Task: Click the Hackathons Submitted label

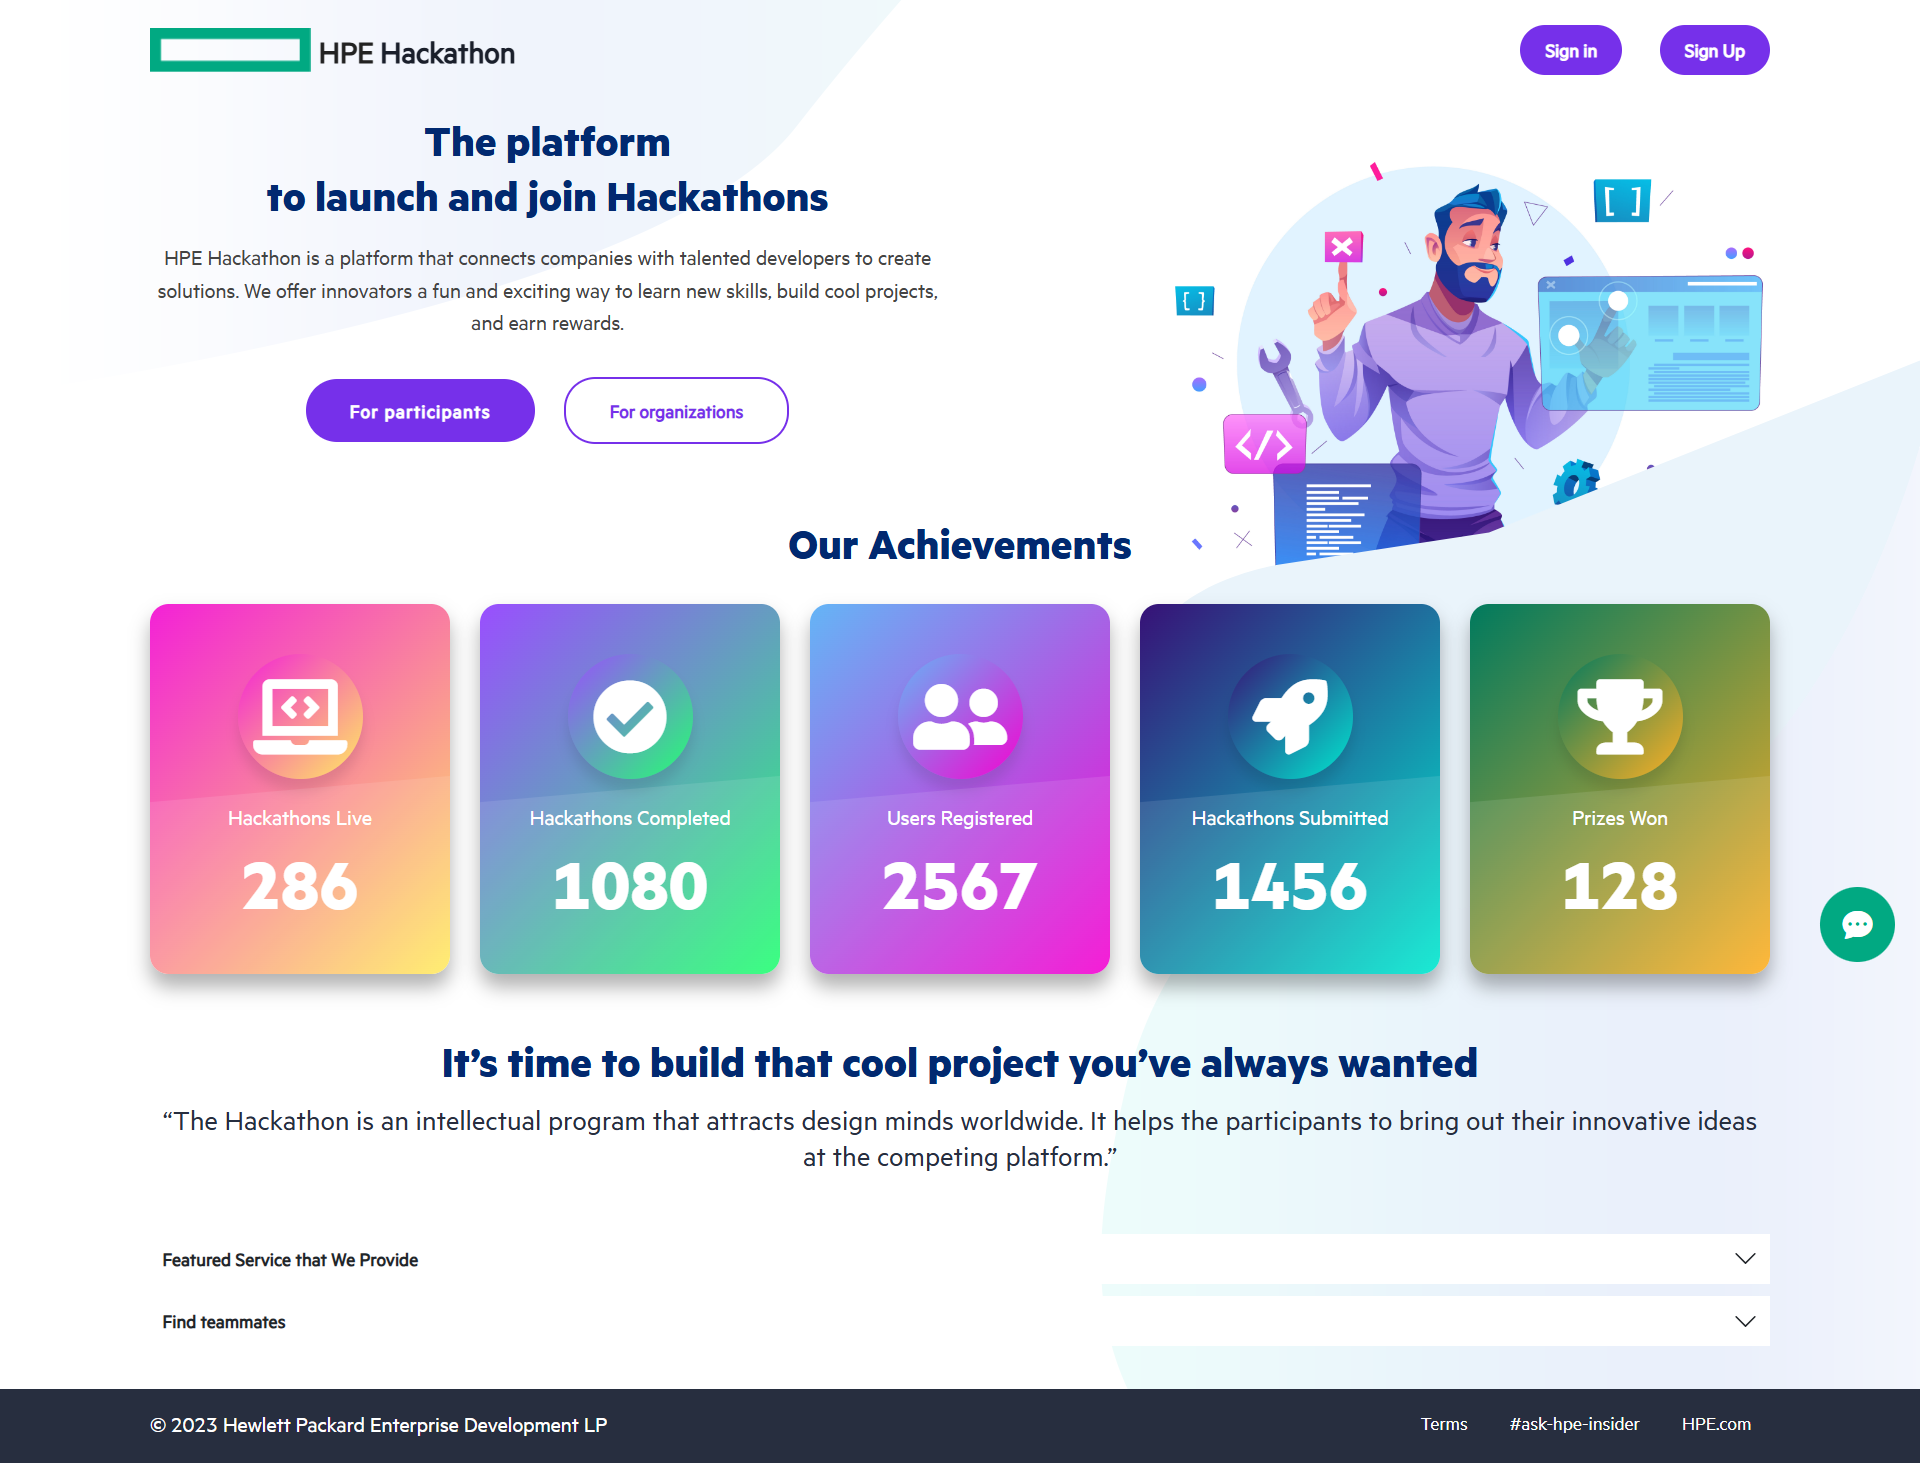Action: pos(1290,818)
